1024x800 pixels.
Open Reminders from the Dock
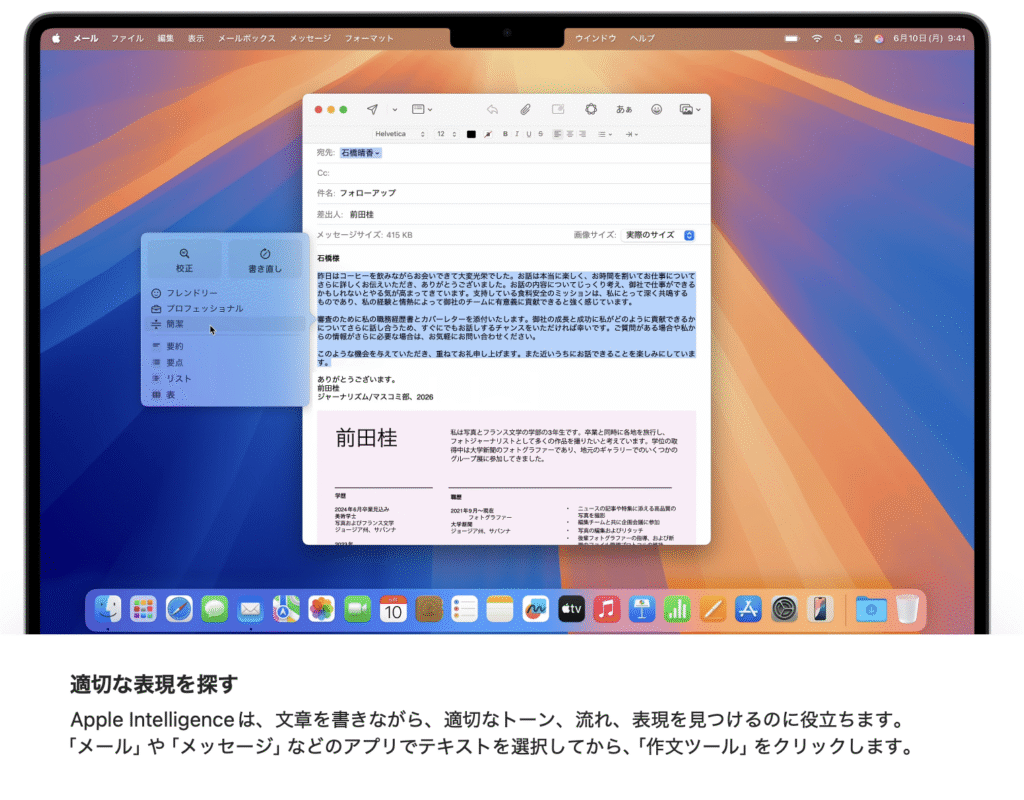pyautogui.click(x=464, y=609)
